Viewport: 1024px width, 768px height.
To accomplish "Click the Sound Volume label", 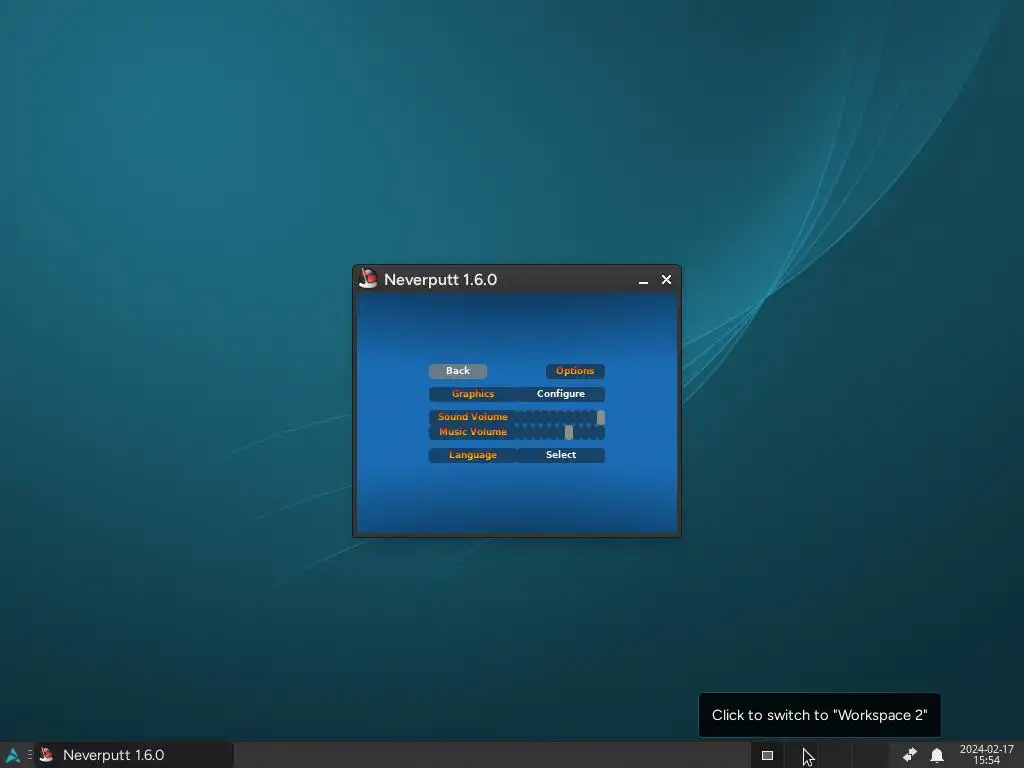I will 473,417.
